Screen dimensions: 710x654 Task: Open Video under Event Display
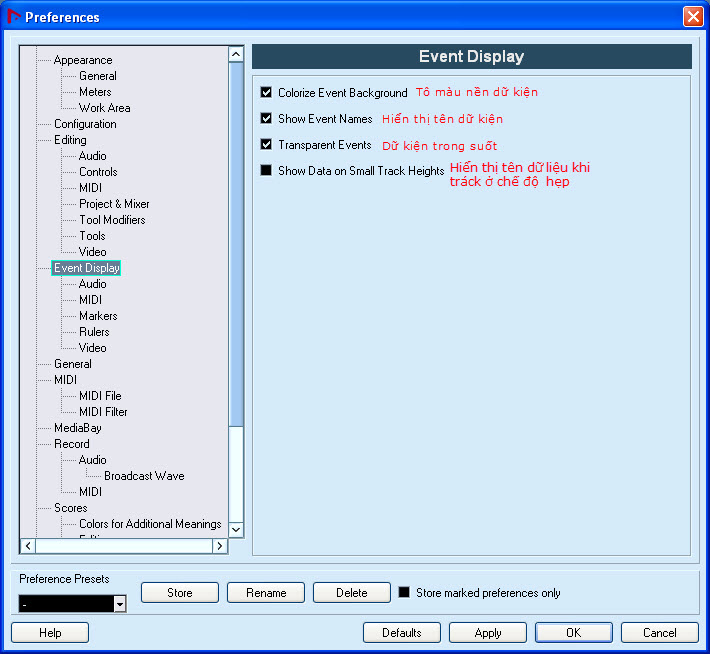(x=92, y=348)
